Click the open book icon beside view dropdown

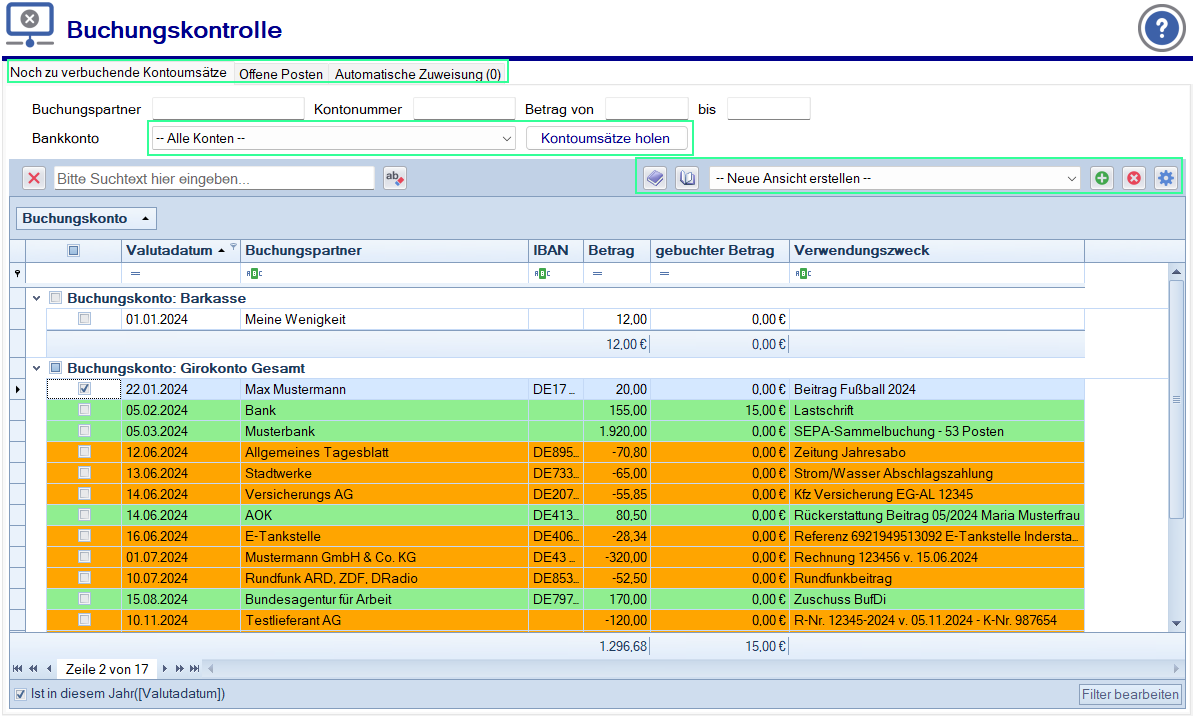(x=687, y=178)
